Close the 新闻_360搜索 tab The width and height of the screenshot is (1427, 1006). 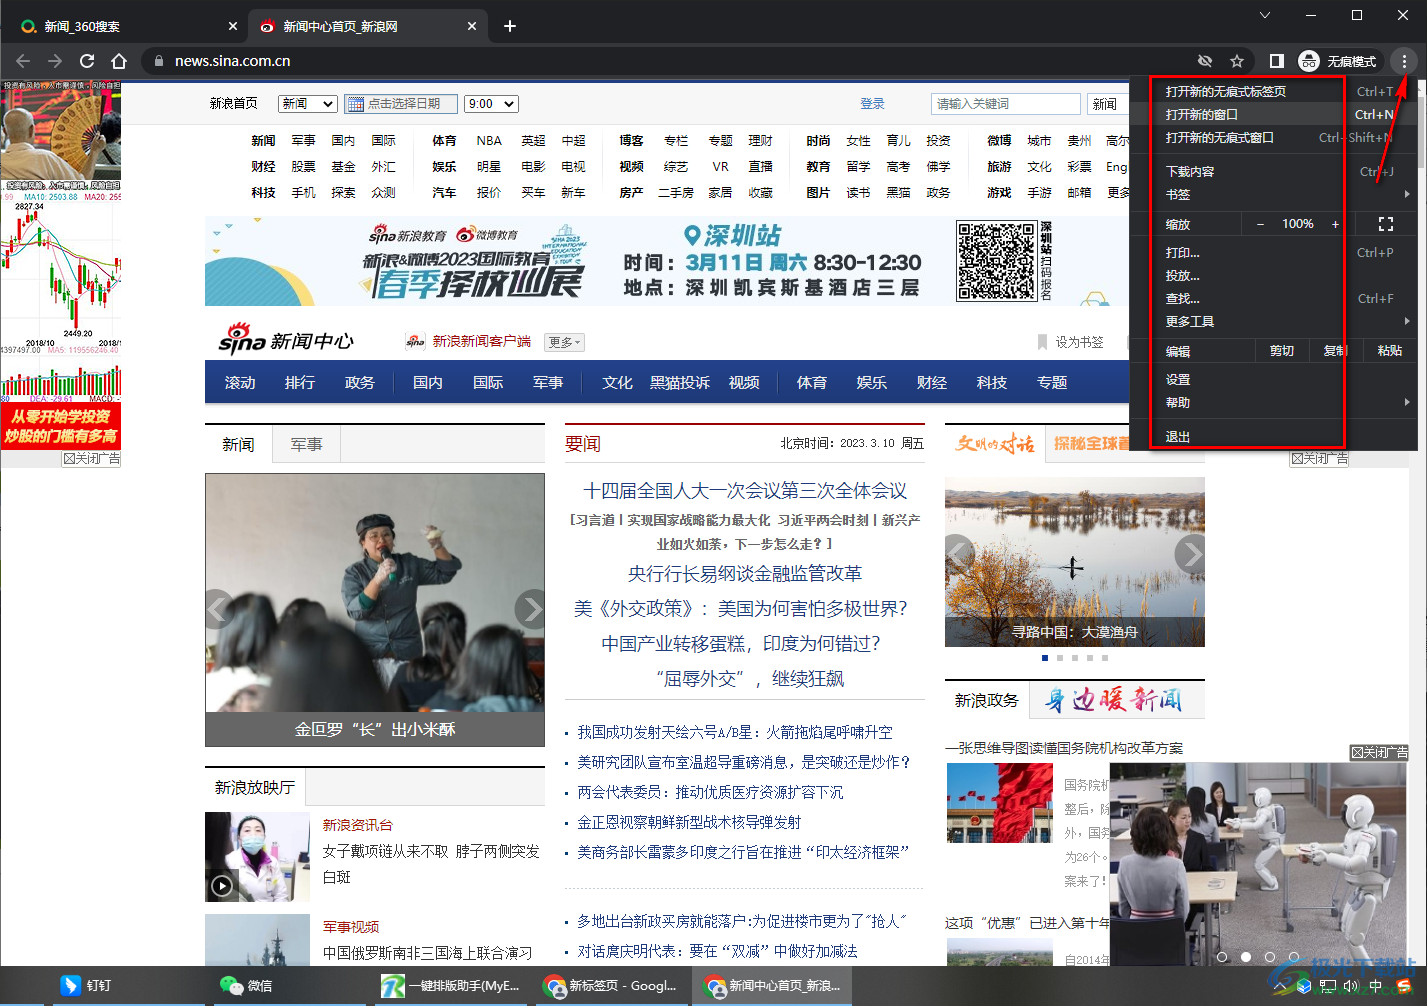[233, 26]
